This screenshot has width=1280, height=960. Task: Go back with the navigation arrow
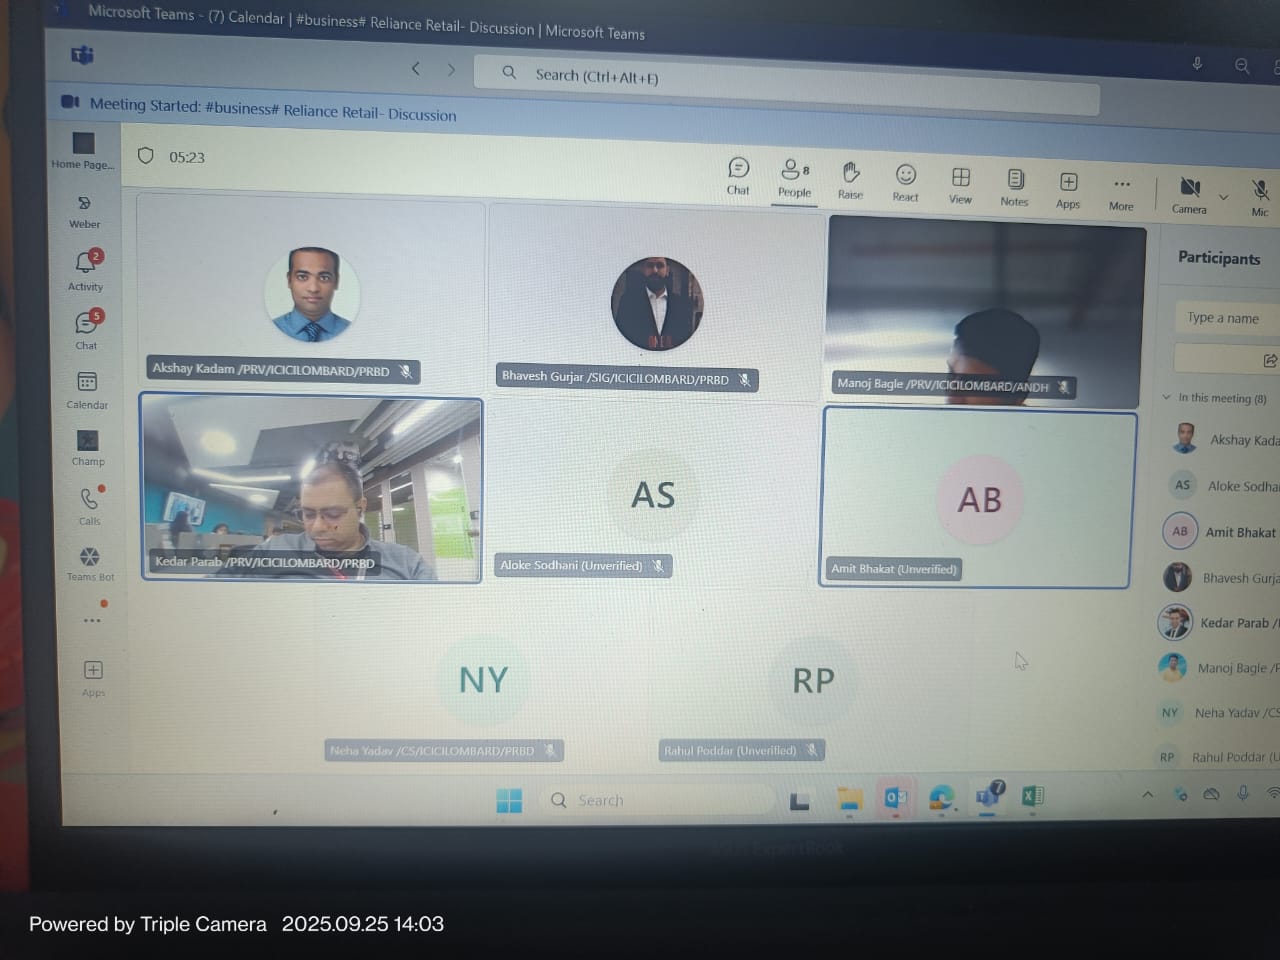pos(416,68)
